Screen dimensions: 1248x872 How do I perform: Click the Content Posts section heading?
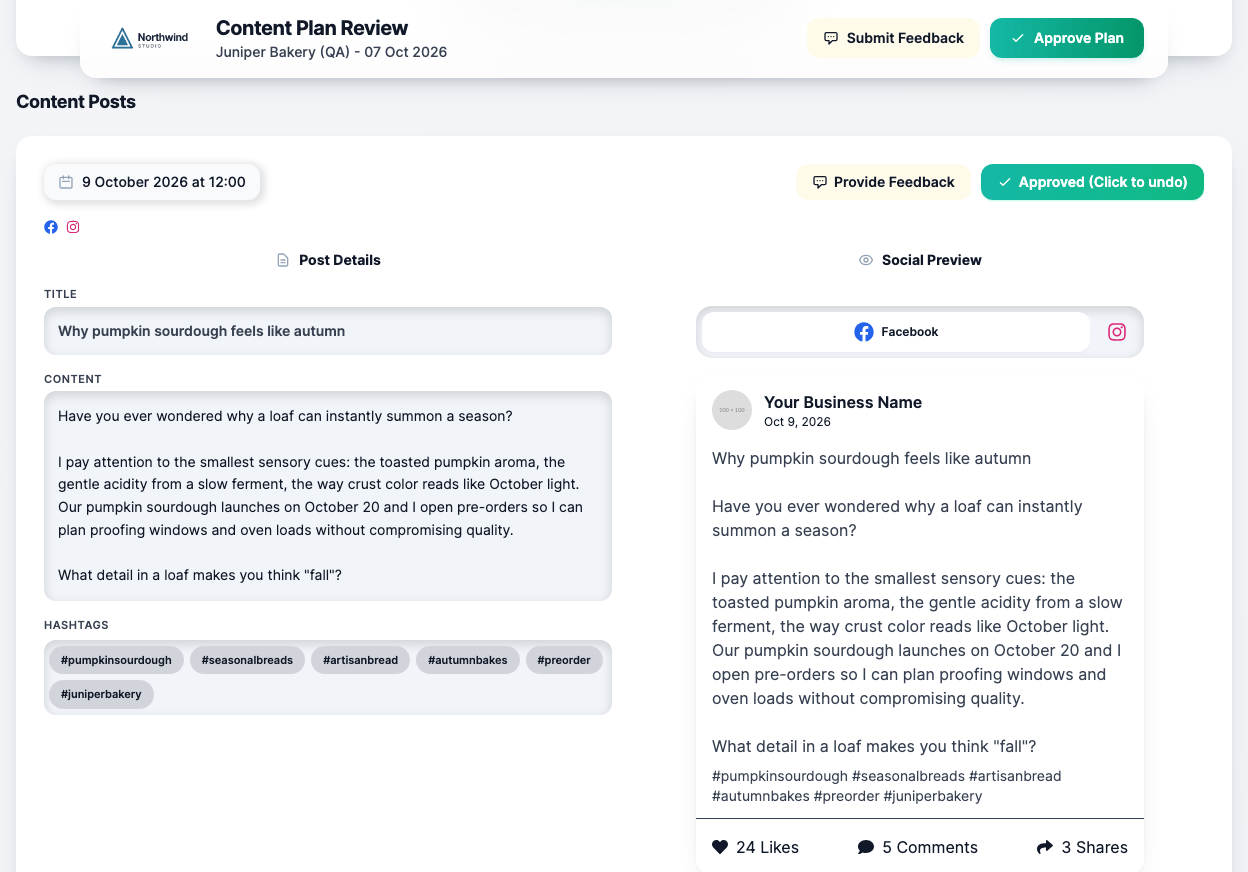coord(76,102)
